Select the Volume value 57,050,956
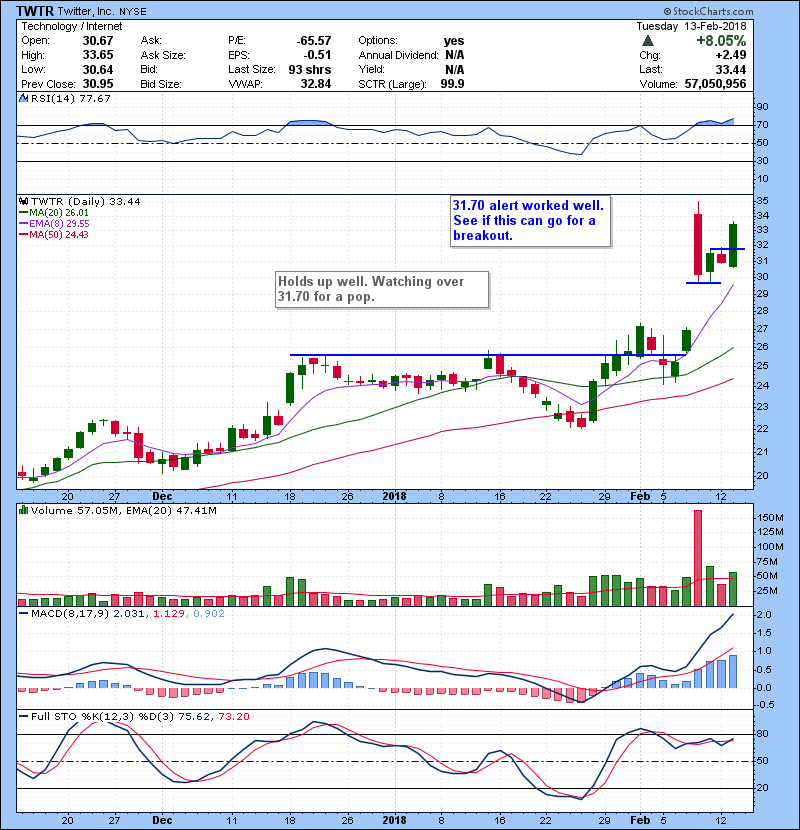 click(x=715, y=84)
